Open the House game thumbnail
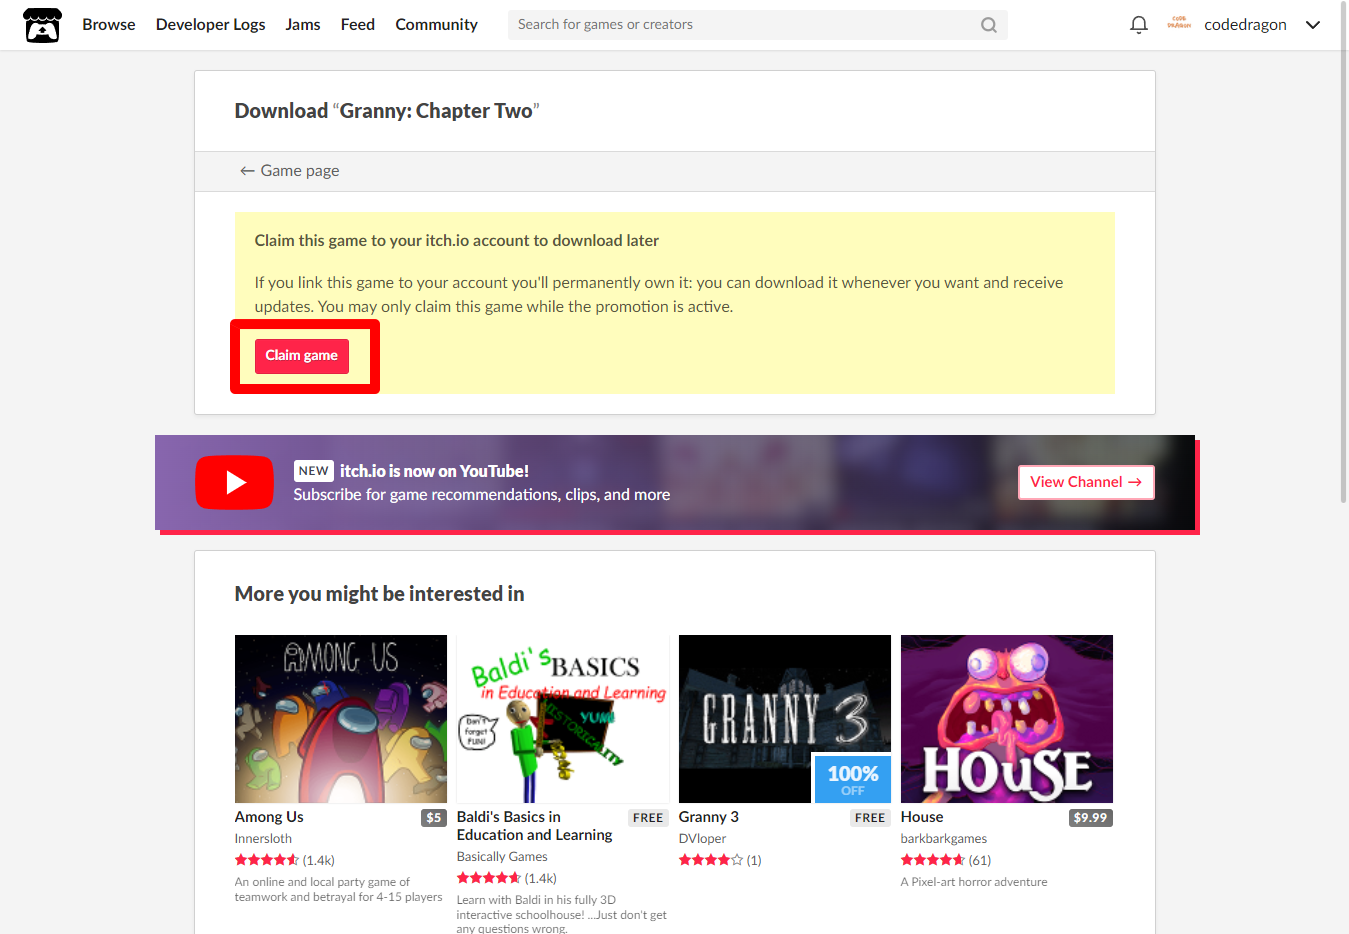 click(1007, 719)
